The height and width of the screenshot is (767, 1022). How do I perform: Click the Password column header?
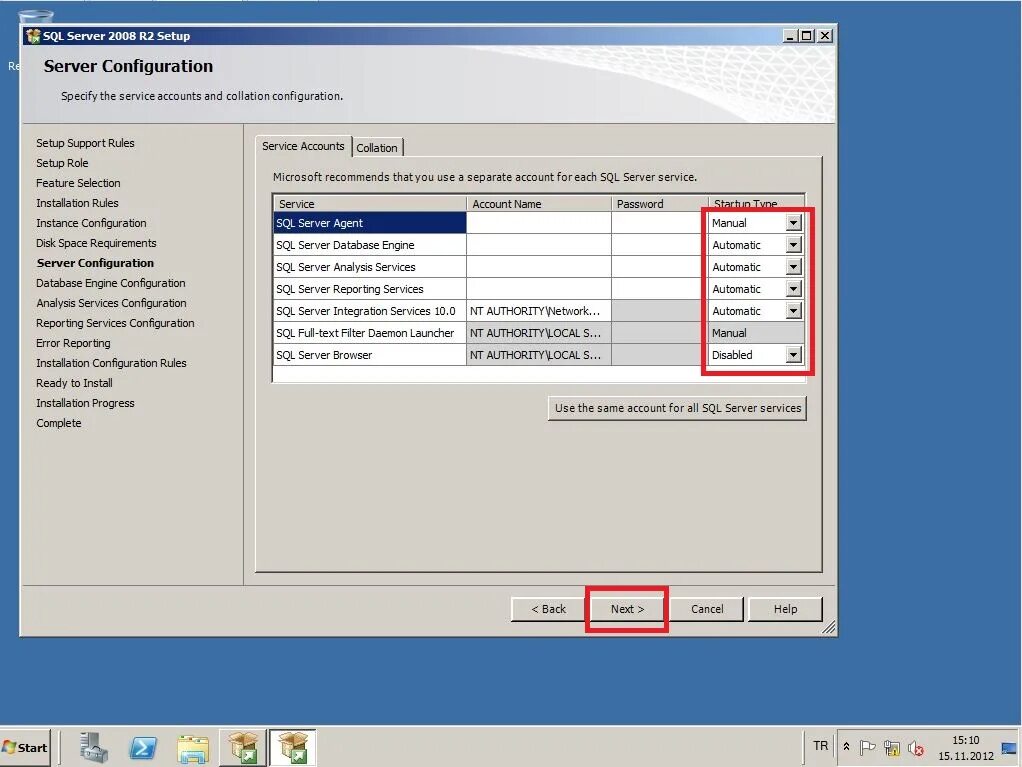660,204
